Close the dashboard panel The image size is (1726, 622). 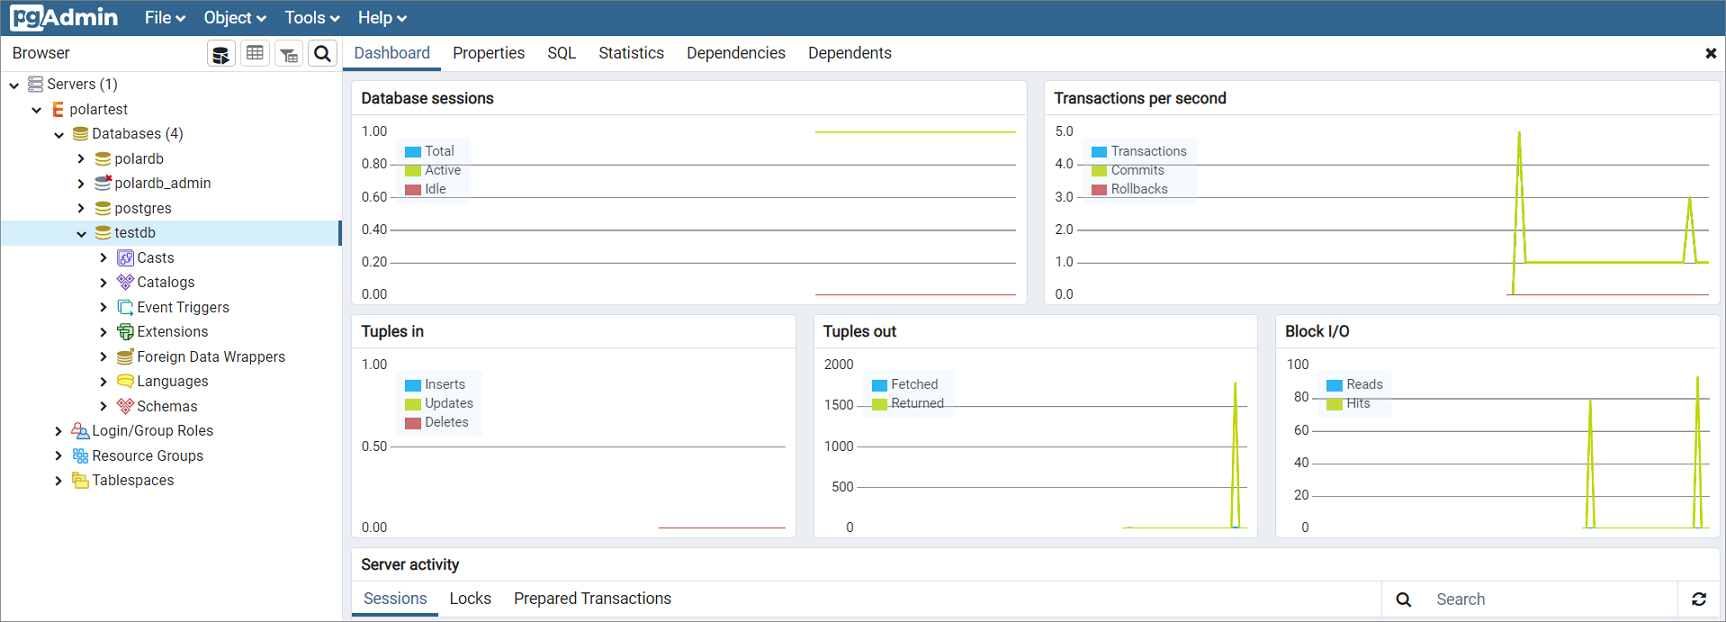coord(1710,54)
